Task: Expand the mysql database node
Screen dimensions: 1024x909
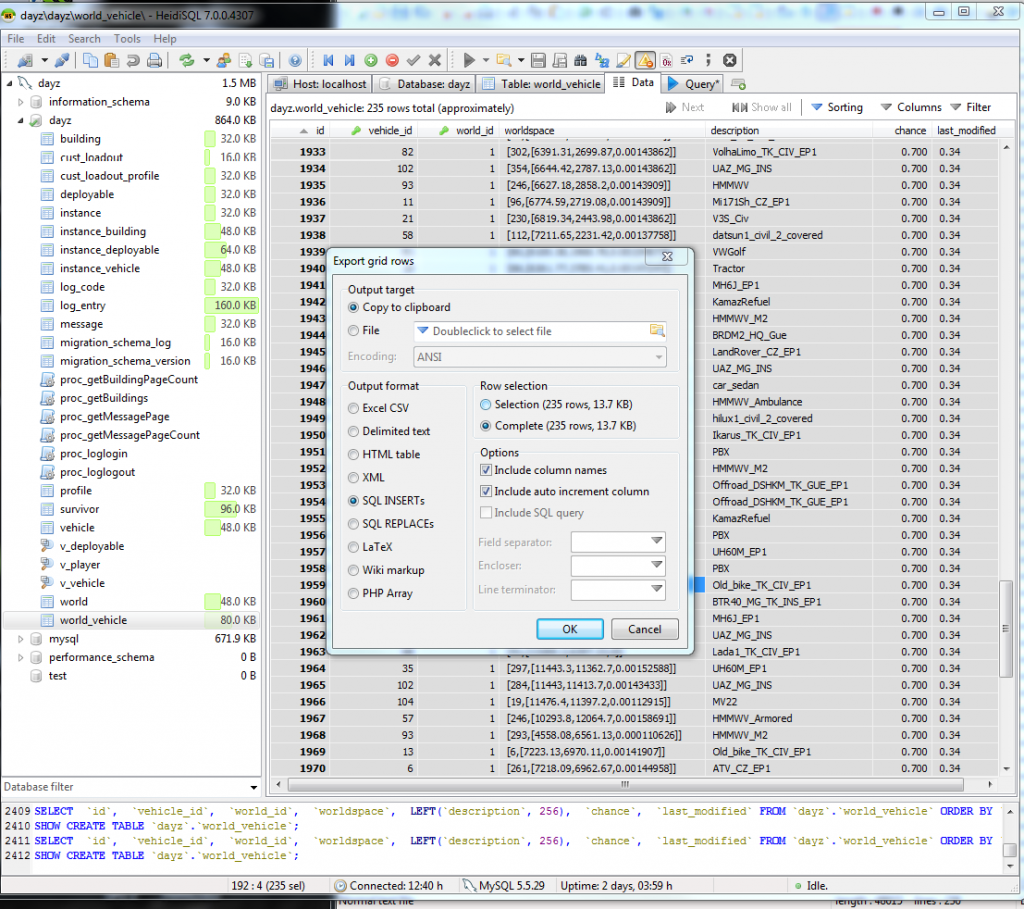Action: [20, 639]
